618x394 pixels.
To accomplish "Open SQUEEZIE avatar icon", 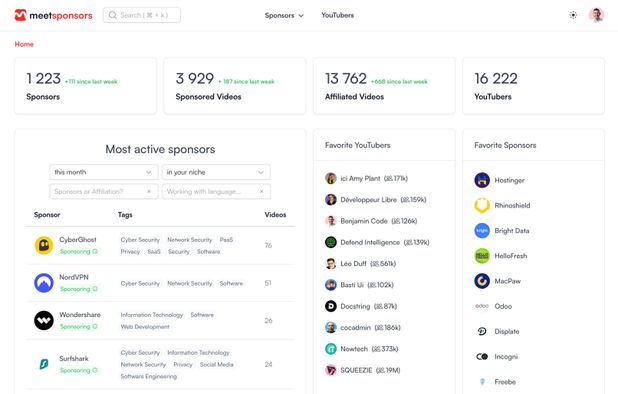I will [x=331, y=370].
